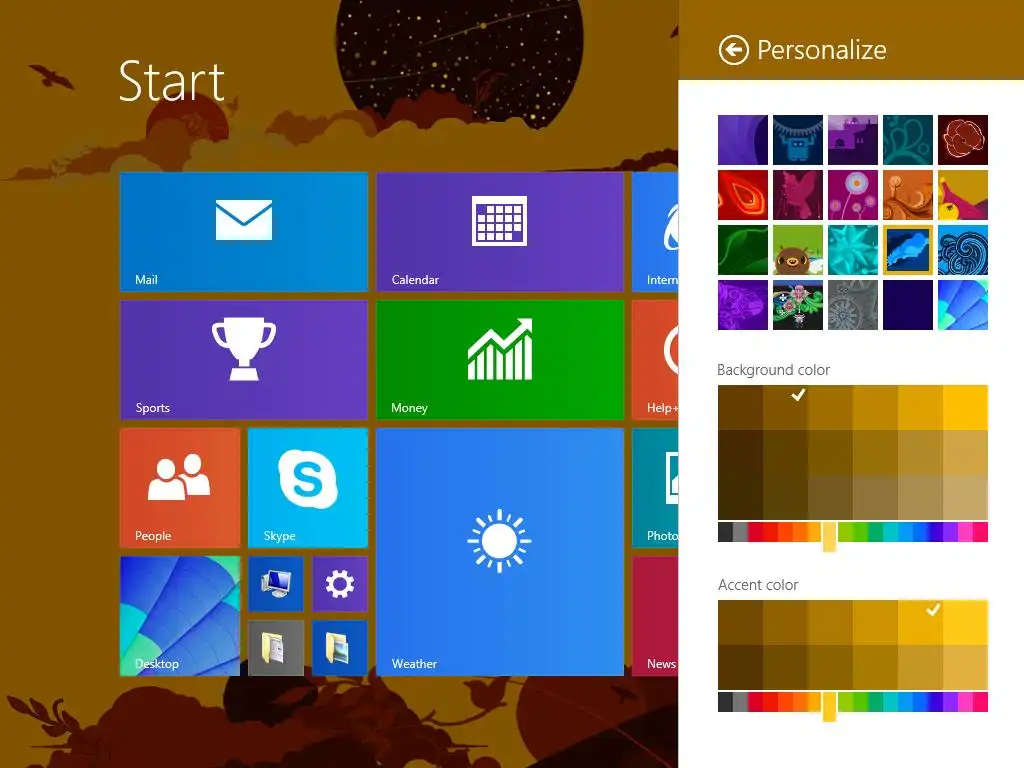Choose the purple swirl background thumbnail

click(743, 140)
